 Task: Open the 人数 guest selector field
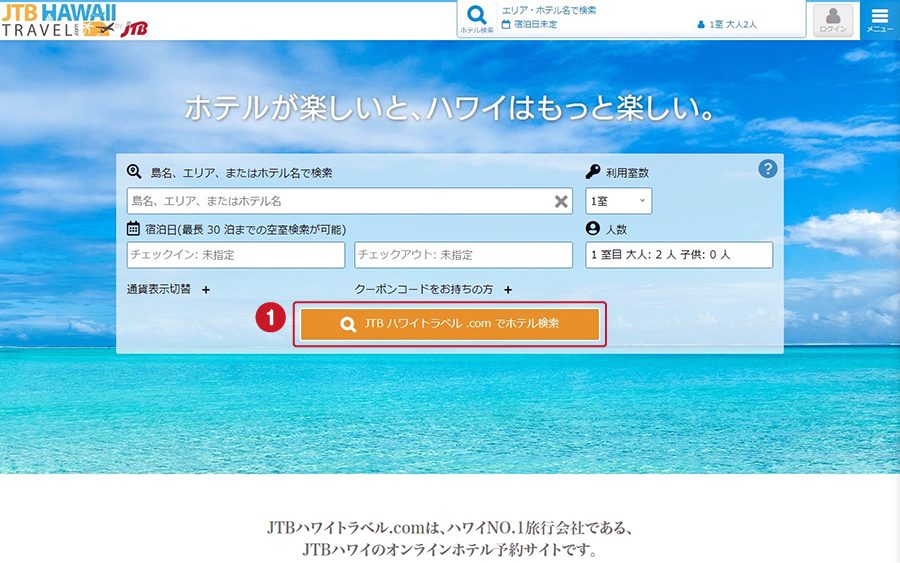679,255
